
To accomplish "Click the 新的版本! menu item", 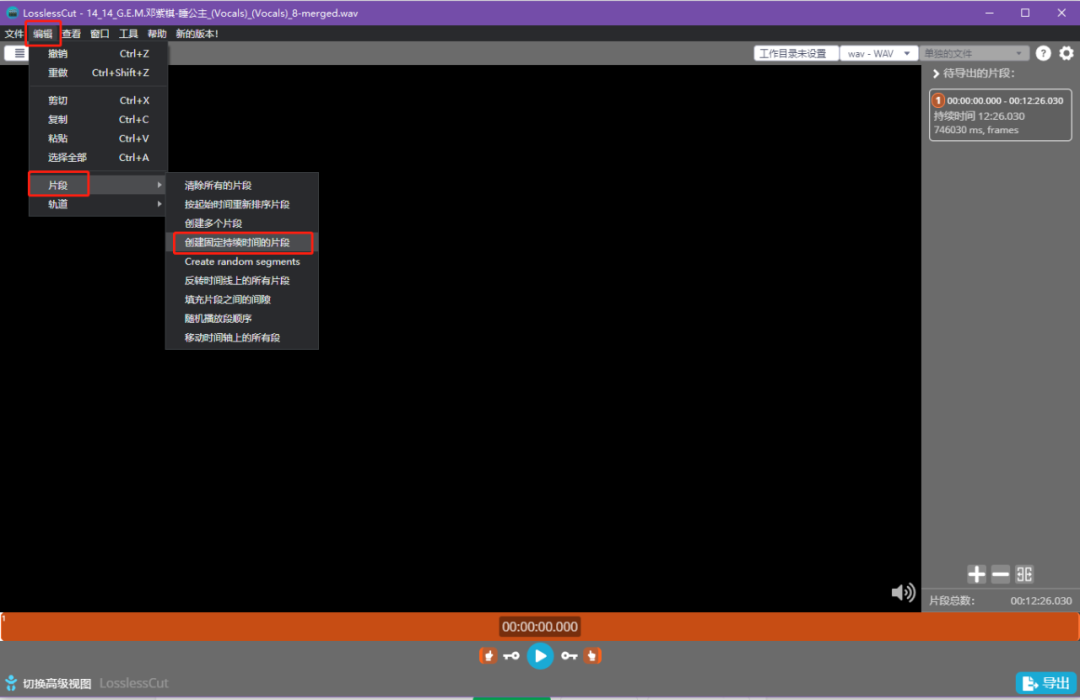I will (197, 34).
